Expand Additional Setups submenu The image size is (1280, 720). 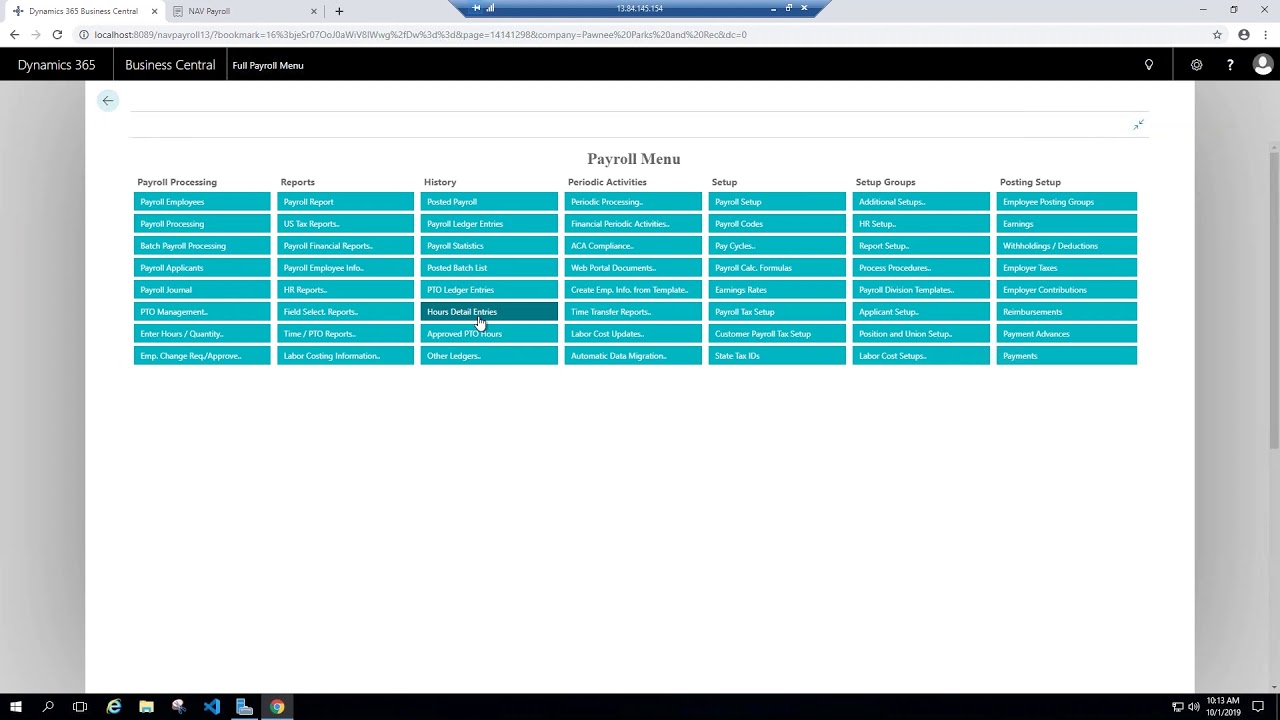point(921,202)
